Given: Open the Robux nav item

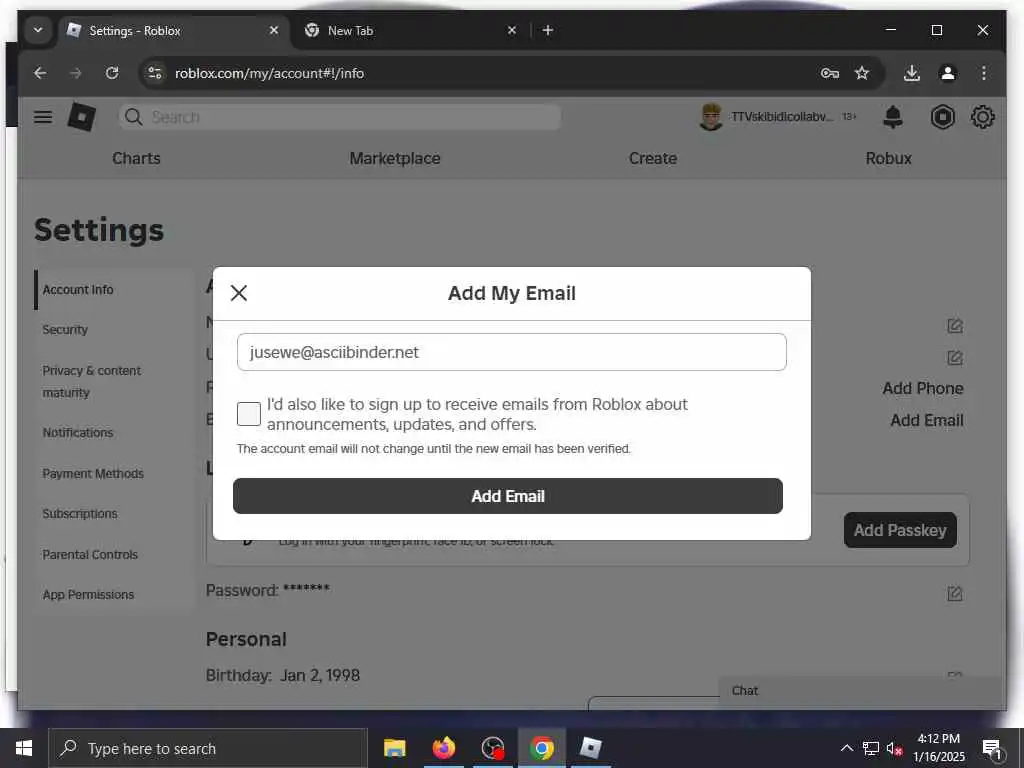Looking at the screenshot, I should (888, 158).
